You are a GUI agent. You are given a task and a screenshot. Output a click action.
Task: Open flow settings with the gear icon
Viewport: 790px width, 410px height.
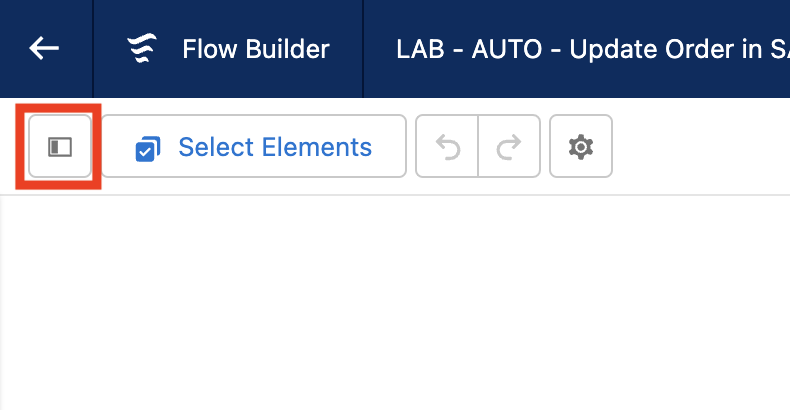click(580, 147)
